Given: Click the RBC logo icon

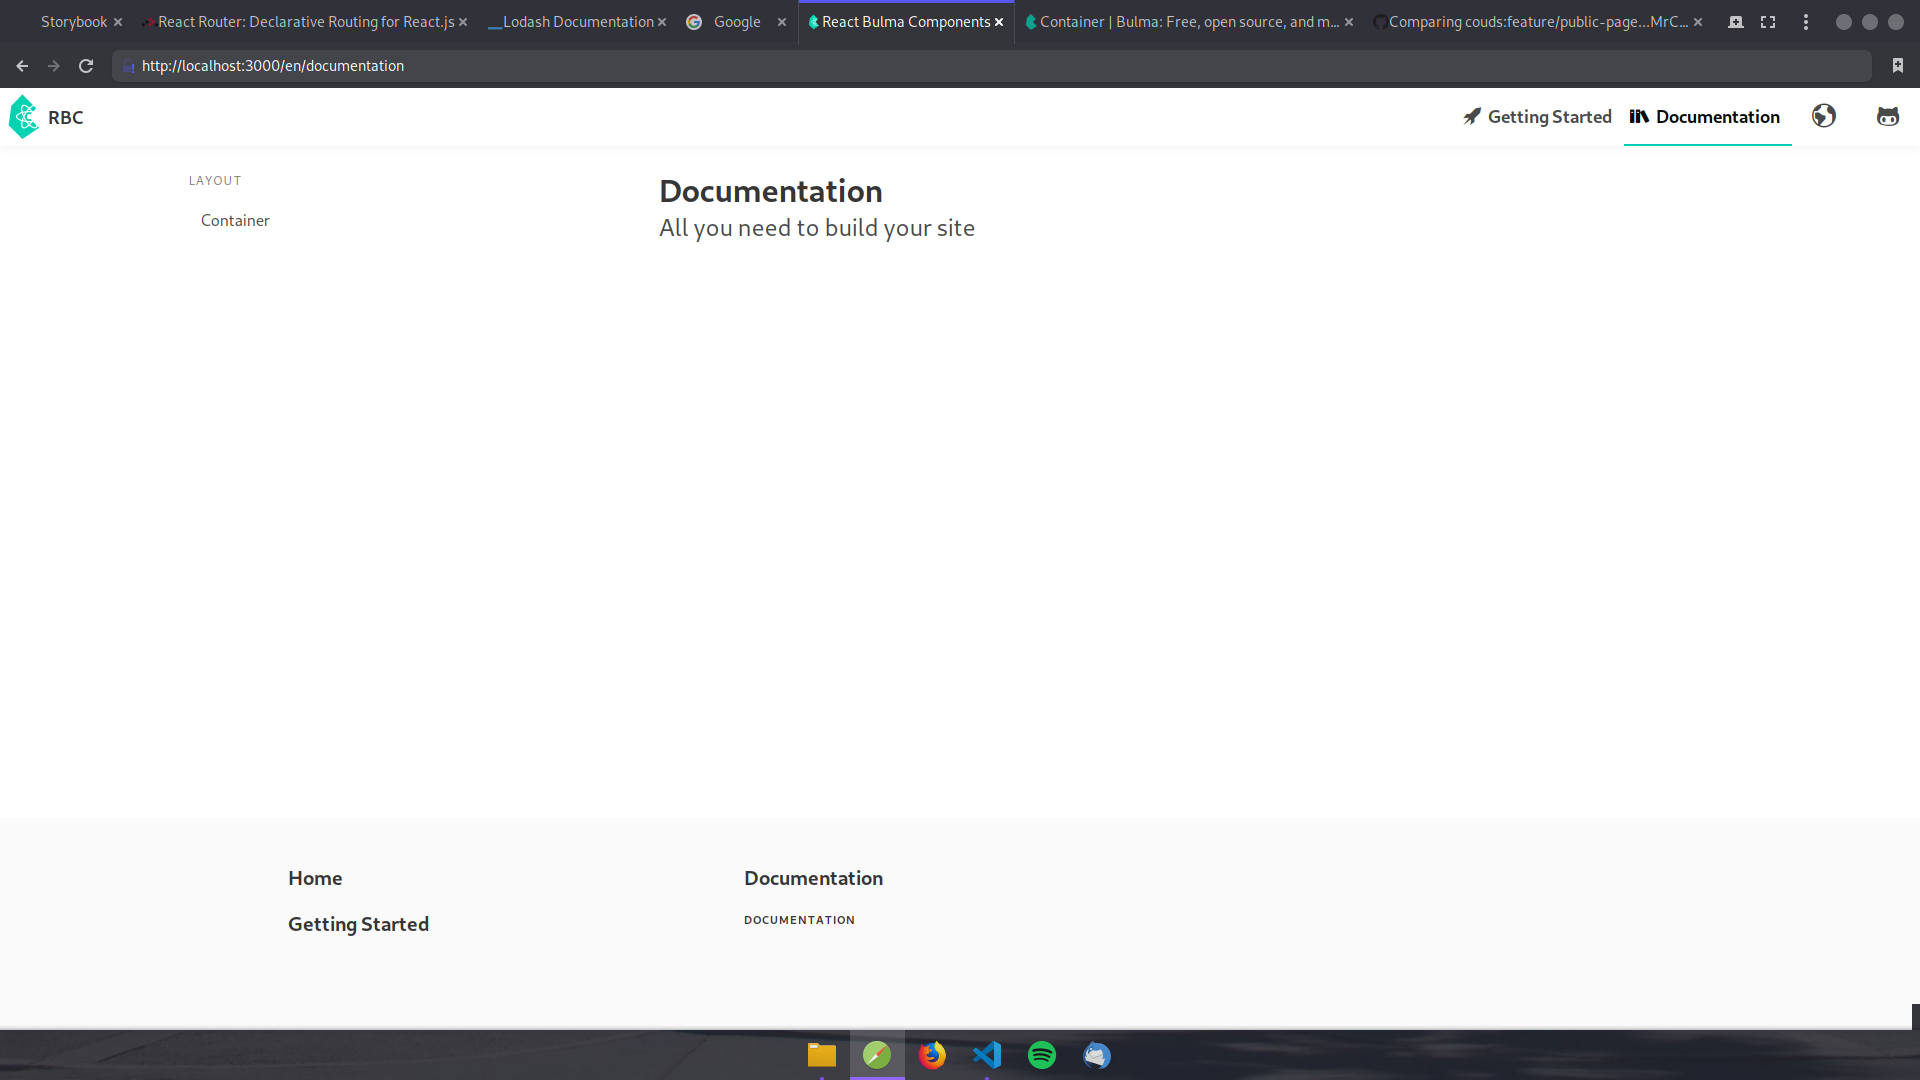Looking at the screenshot, I should click(x=24, y=117).
